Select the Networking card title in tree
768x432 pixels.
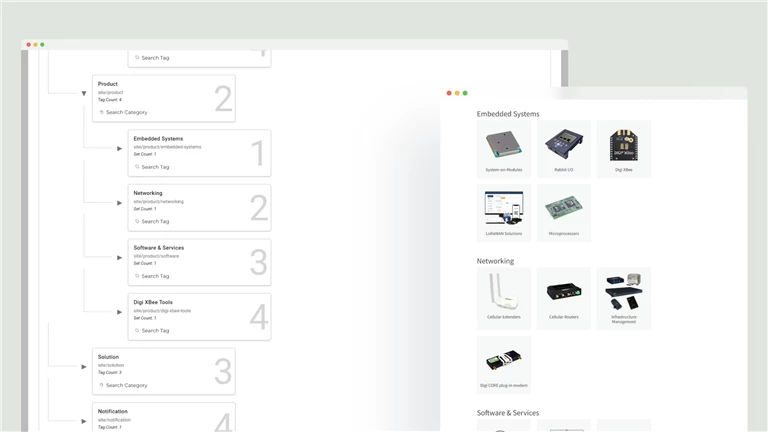[148, 193]
